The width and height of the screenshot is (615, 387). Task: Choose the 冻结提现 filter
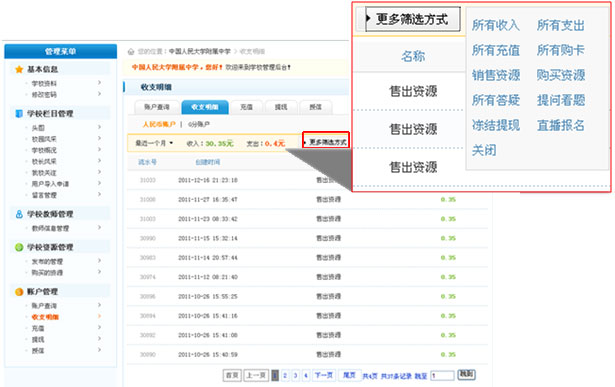pos(496,125)
